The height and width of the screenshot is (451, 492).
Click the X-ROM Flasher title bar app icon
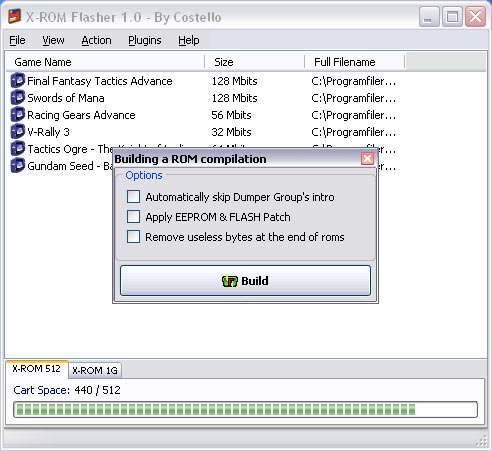pyautogui.click(x=14, y=17)
